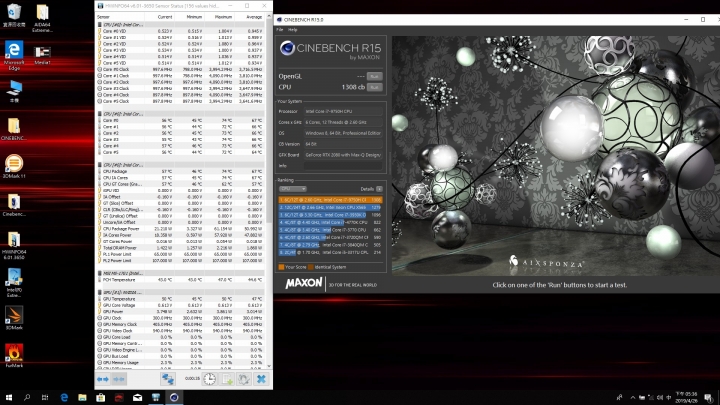This screenshot has height=405, width=720.
Task: Open the Media1 desktop icon
Action: click(x=42, y=55)
